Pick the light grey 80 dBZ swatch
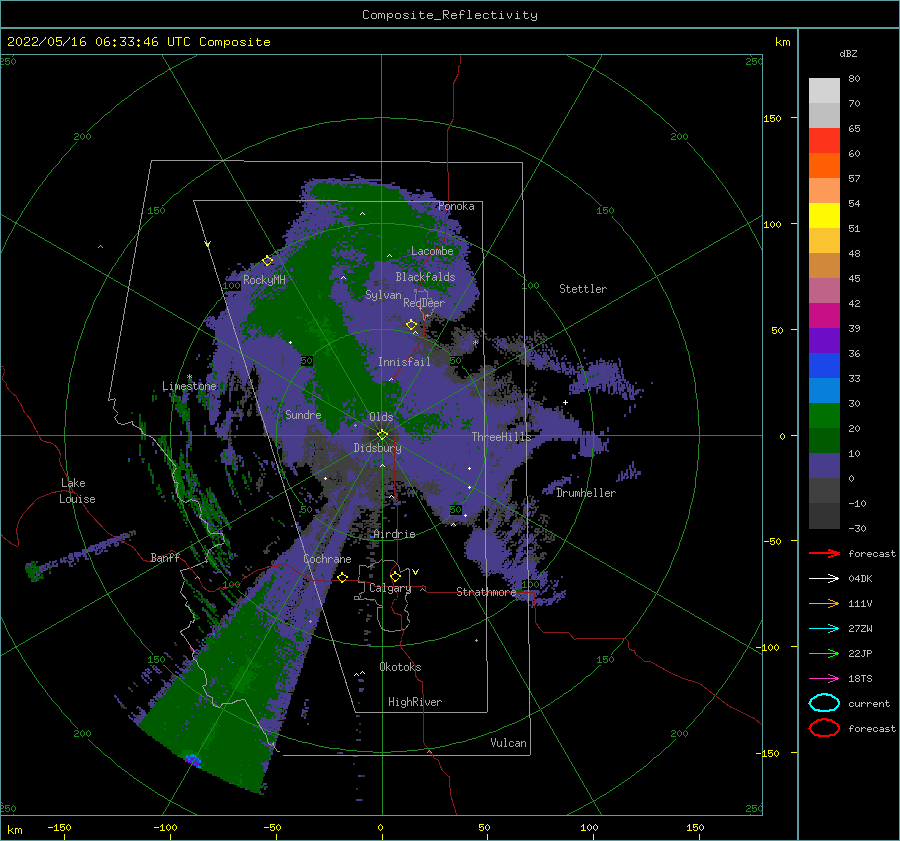The height and width of the screenshot is (841, 900). click(824, 90)
